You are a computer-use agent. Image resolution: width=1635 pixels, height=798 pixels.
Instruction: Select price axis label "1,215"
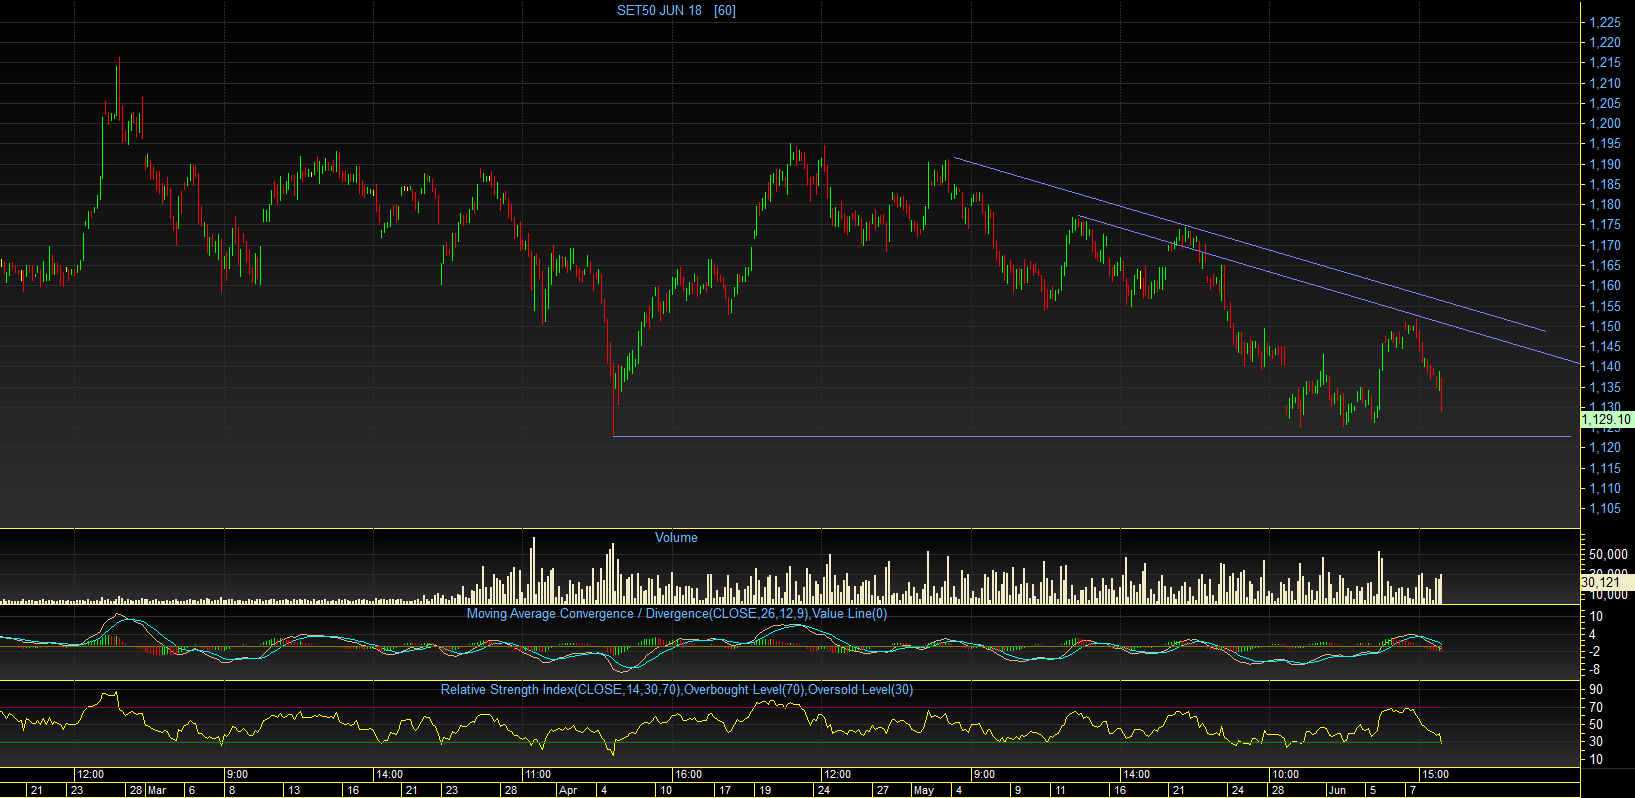tap(1605, 62)
